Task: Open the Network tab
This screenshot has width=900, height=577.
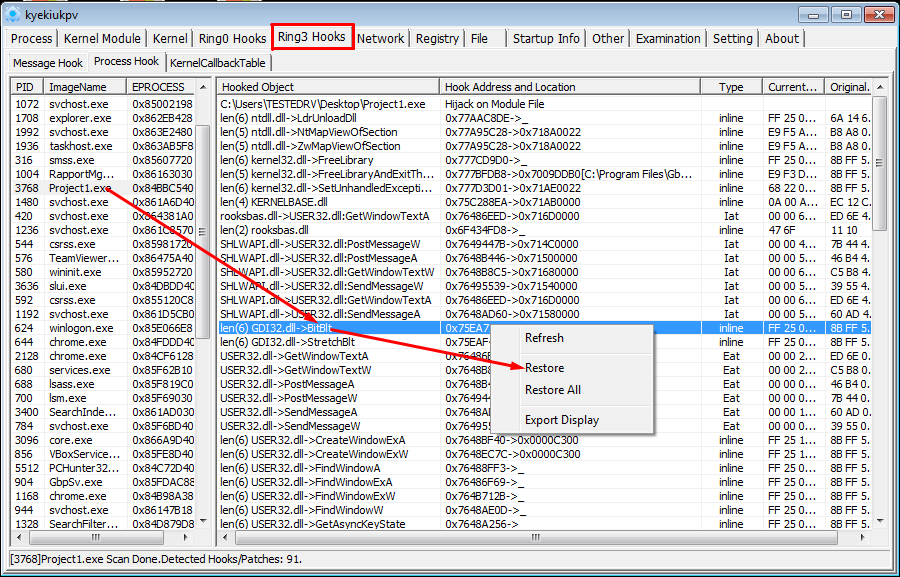Action: point(381,39)
